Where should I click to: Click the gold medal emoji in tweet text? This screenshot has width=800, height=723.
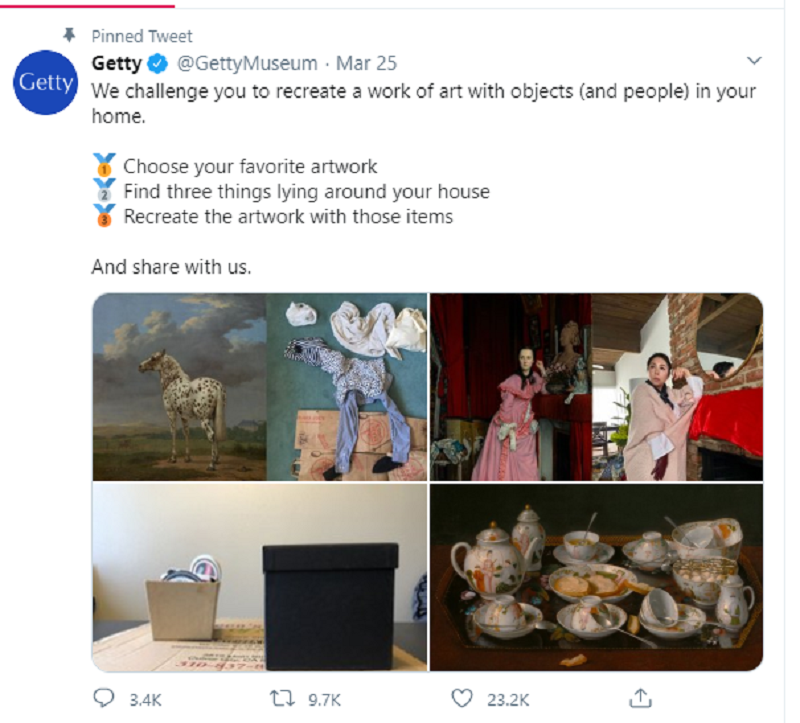[x=104, y=166]
